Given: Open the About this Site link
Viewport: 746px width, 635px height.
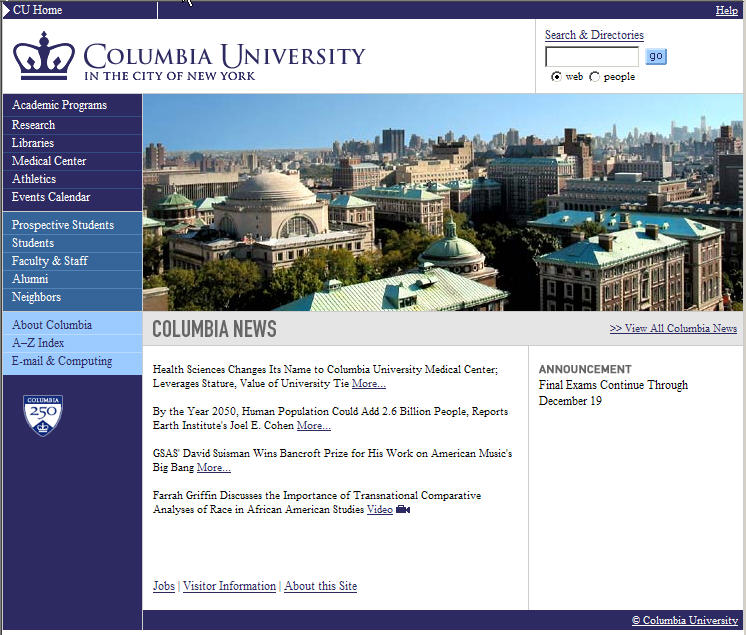Looking at the screenshot, I should tap(320, 586).
